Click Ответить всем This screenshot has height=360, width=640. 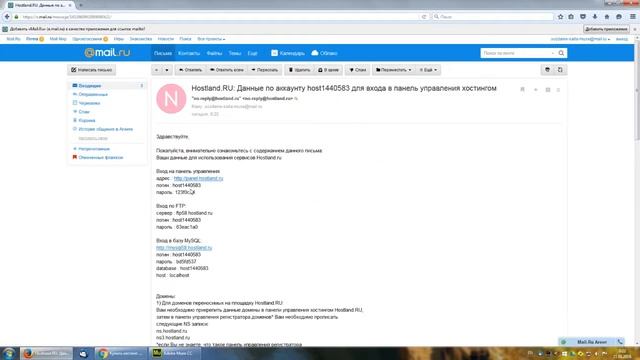pyautogui.click(x=227, y=70)
